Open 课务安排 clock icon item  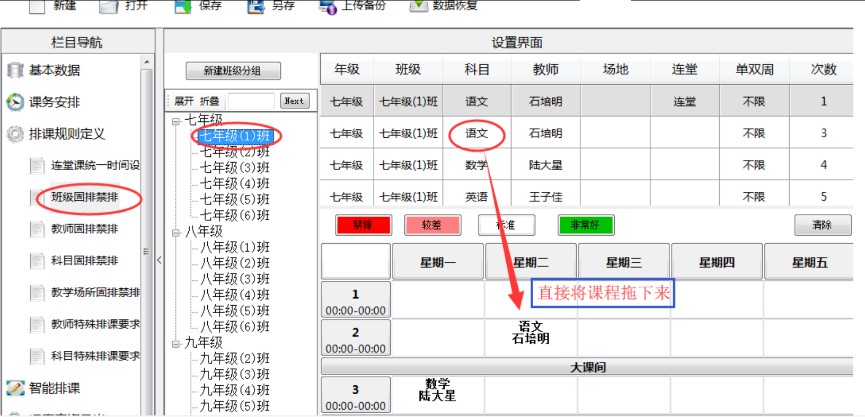point(55,102)
